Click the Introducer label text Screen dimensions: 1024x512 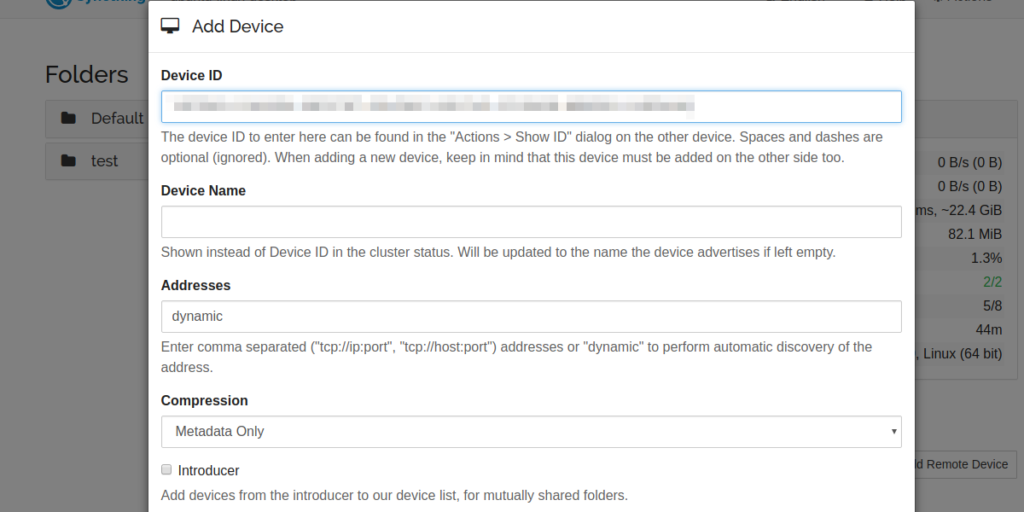(208, 470)
